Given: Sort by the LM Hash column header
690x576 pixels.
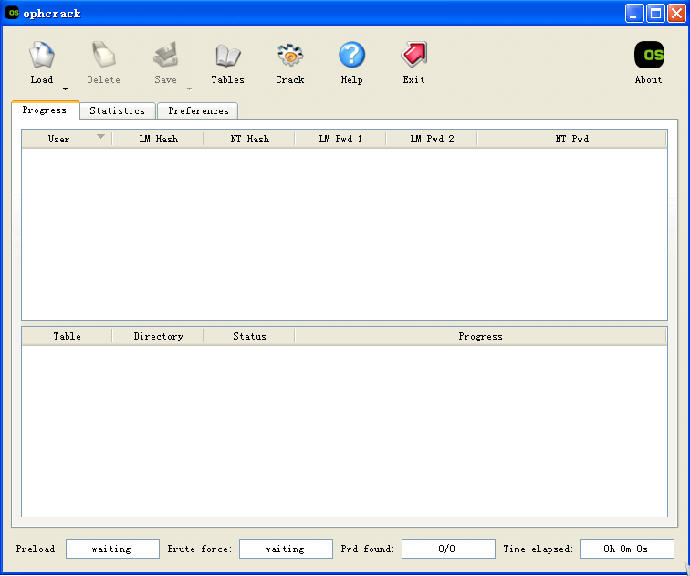Looking at the screenshot, I should point(158,139).
